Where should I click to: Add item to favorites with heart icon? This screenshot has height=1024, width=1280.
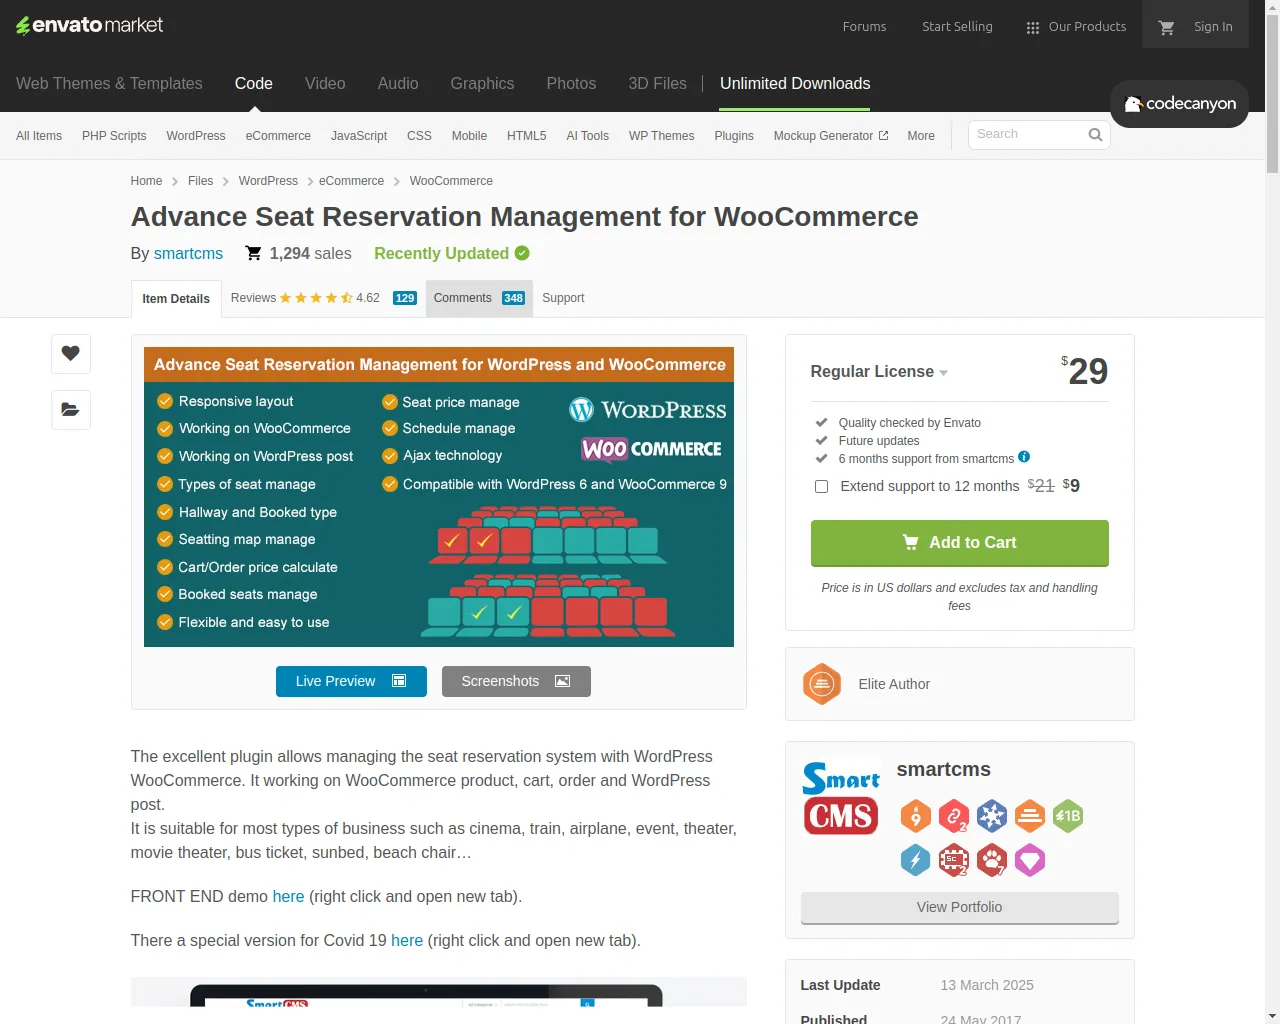(71, 353)
